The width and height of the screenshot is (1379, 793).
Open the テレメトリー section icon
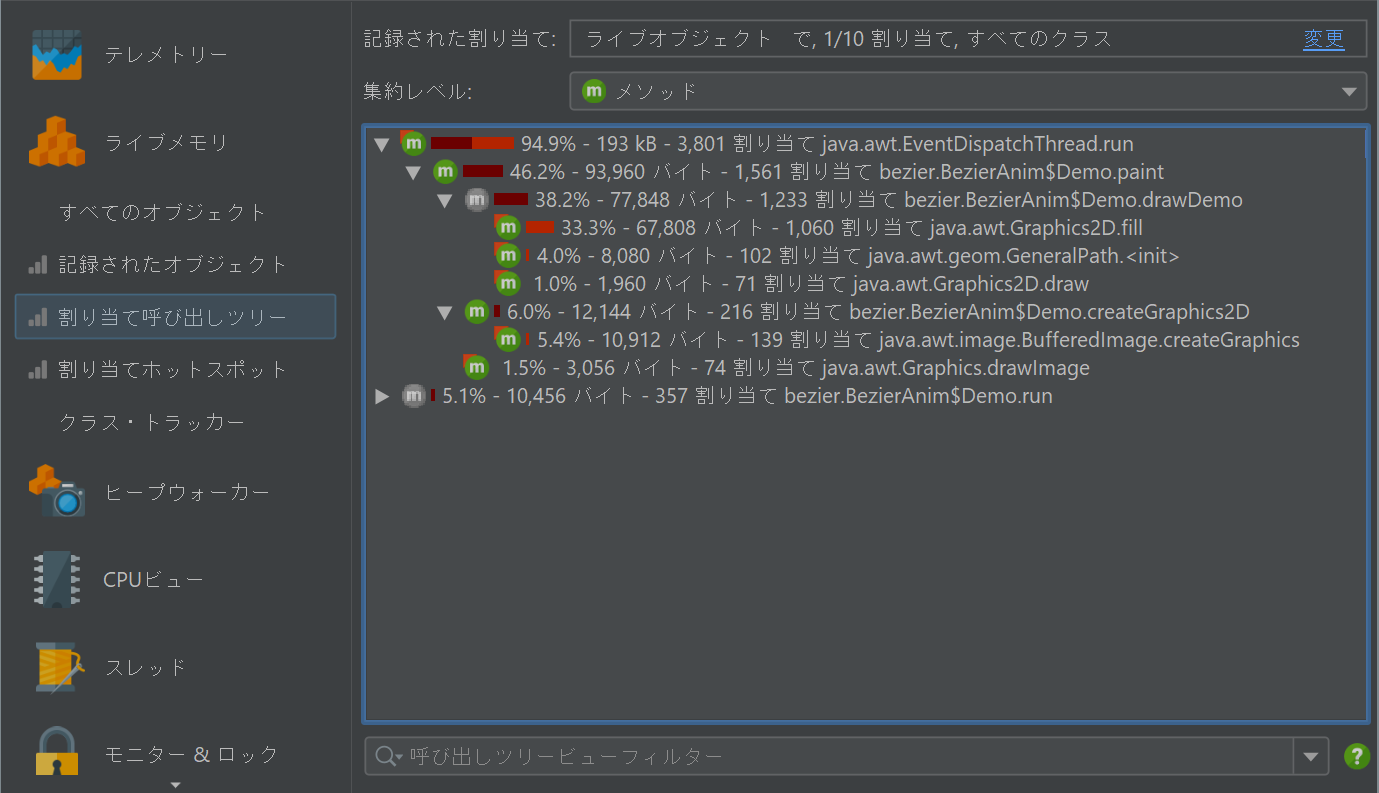coord(56,55)
